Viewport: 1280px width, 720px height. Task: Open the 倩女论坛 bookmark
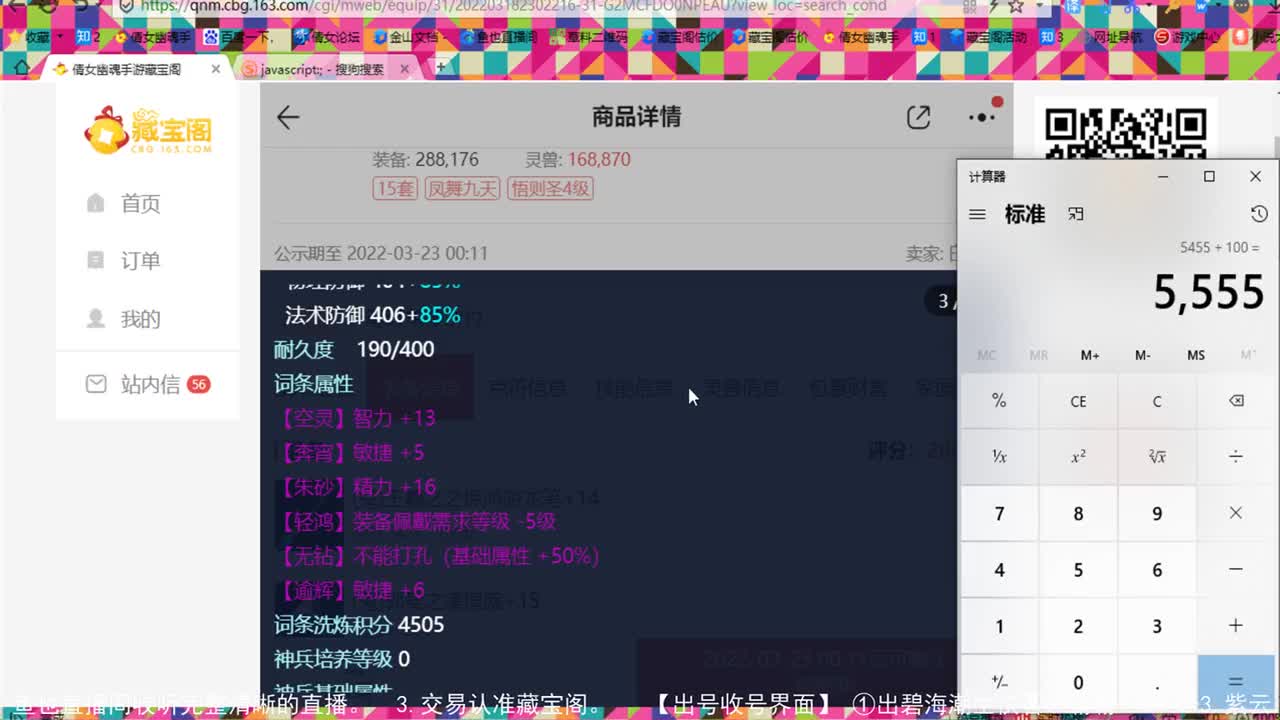[327, 37]
